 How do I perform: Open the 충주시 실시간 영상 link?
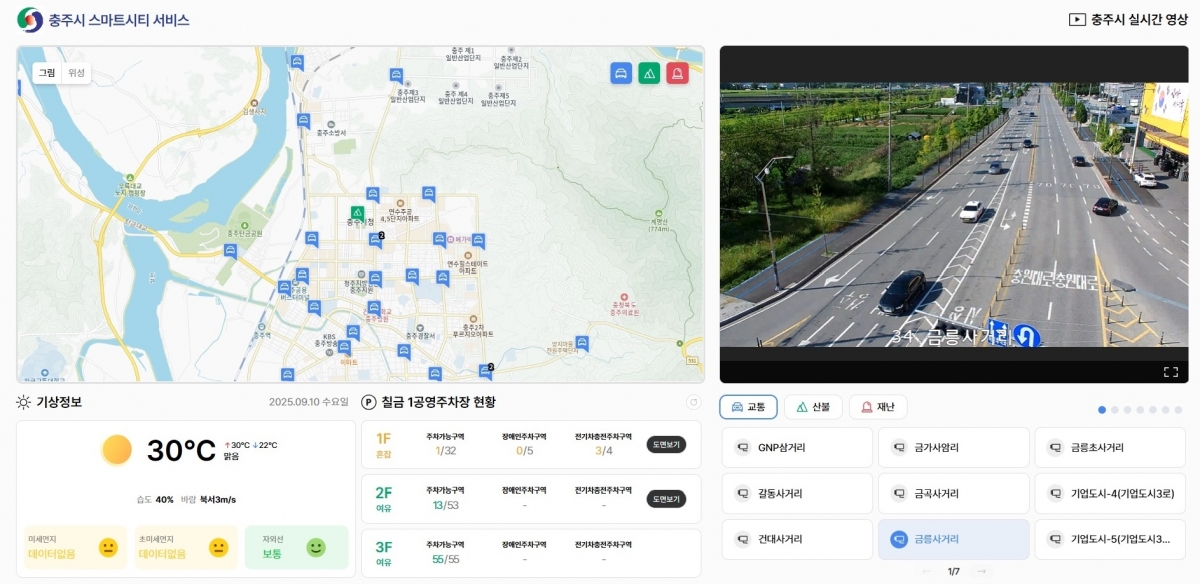pyautogui.click(x=1128, y=20)
